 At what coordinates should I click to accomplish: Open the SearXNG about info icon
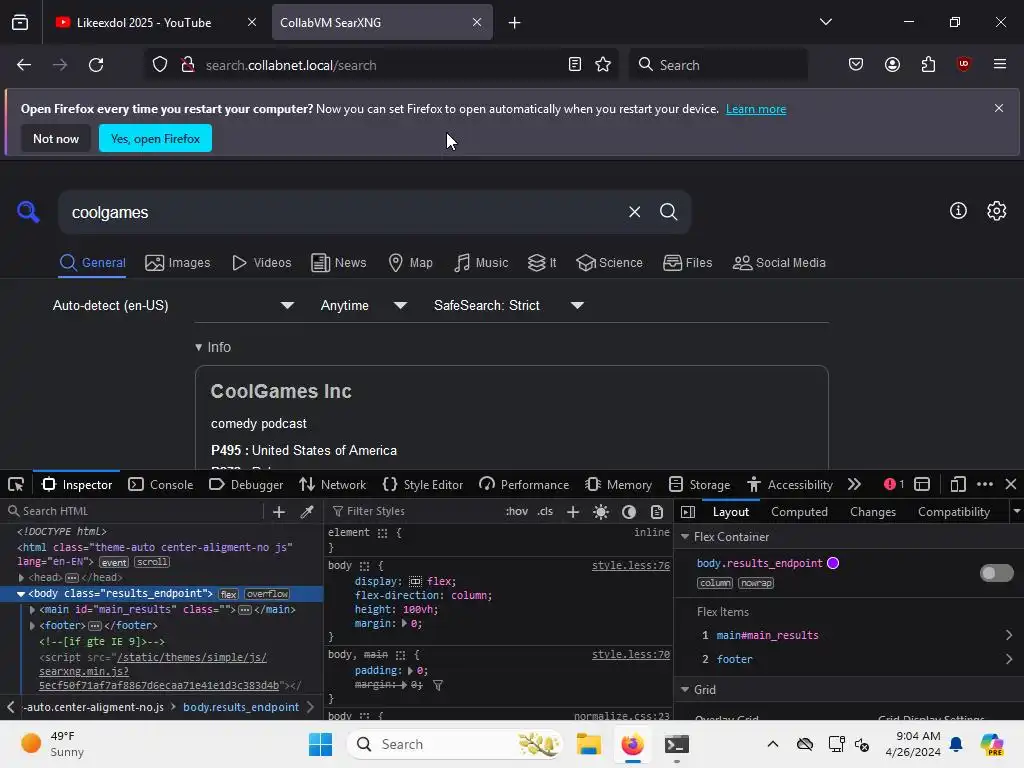pyautogui.click(x=958, y=210)
